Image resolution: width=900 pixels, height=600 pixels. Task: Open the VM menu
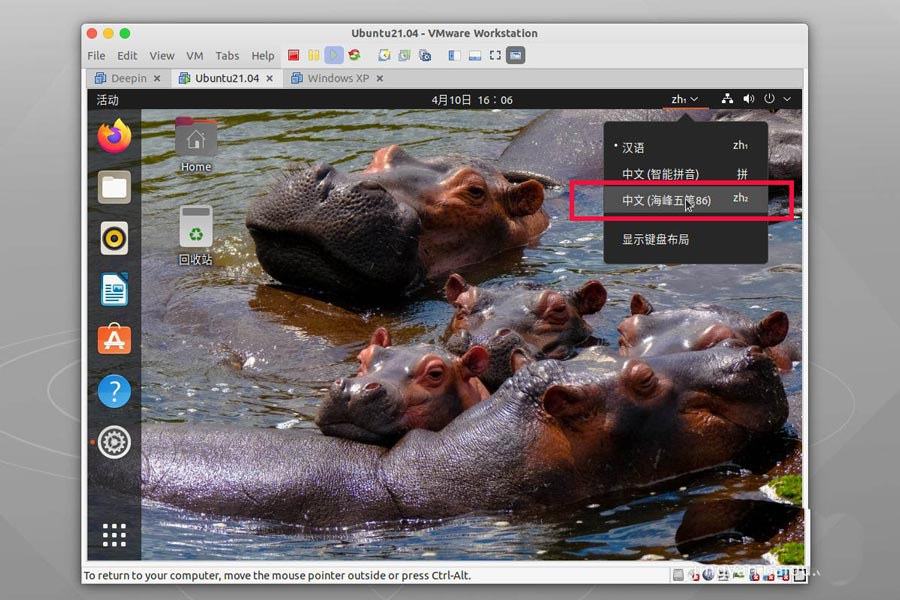click(194, 55)
